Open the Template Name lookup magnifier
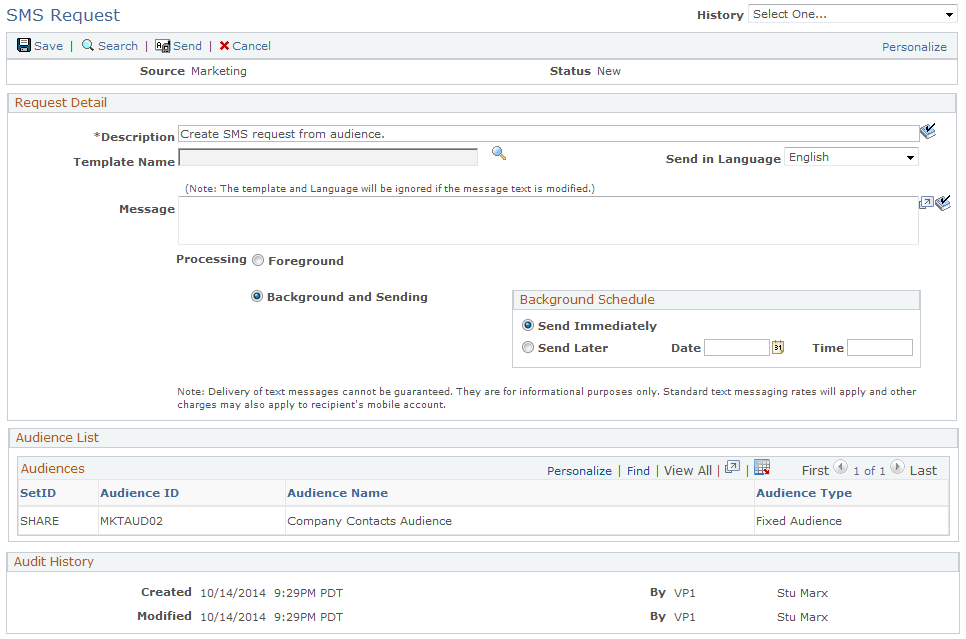The width and height of the screenshot is (966, 639). pyautogui.click(x=498, y=153)
